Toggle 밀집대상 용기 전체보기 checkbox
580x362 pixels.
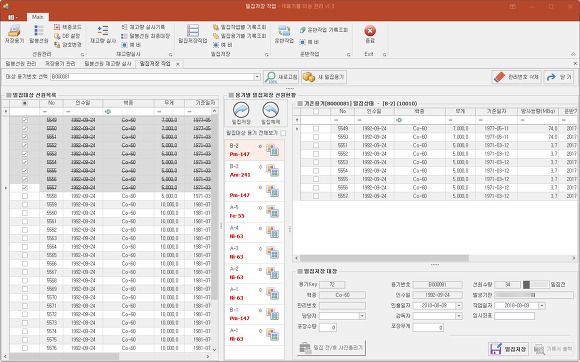pyautogui.click(x=283, y=133)
